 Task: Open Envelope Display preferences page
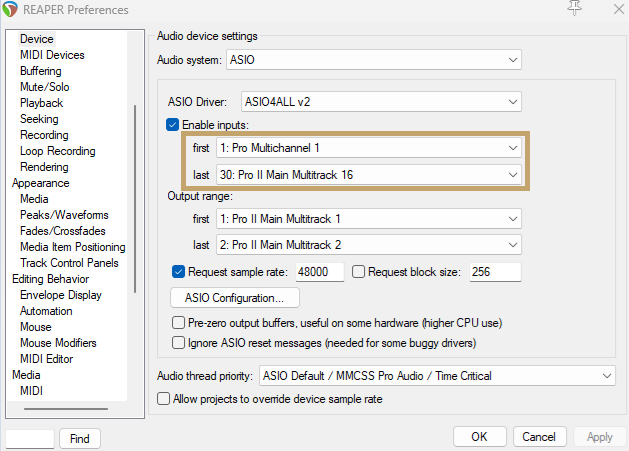pyautogui.click(x=61, y=295)
